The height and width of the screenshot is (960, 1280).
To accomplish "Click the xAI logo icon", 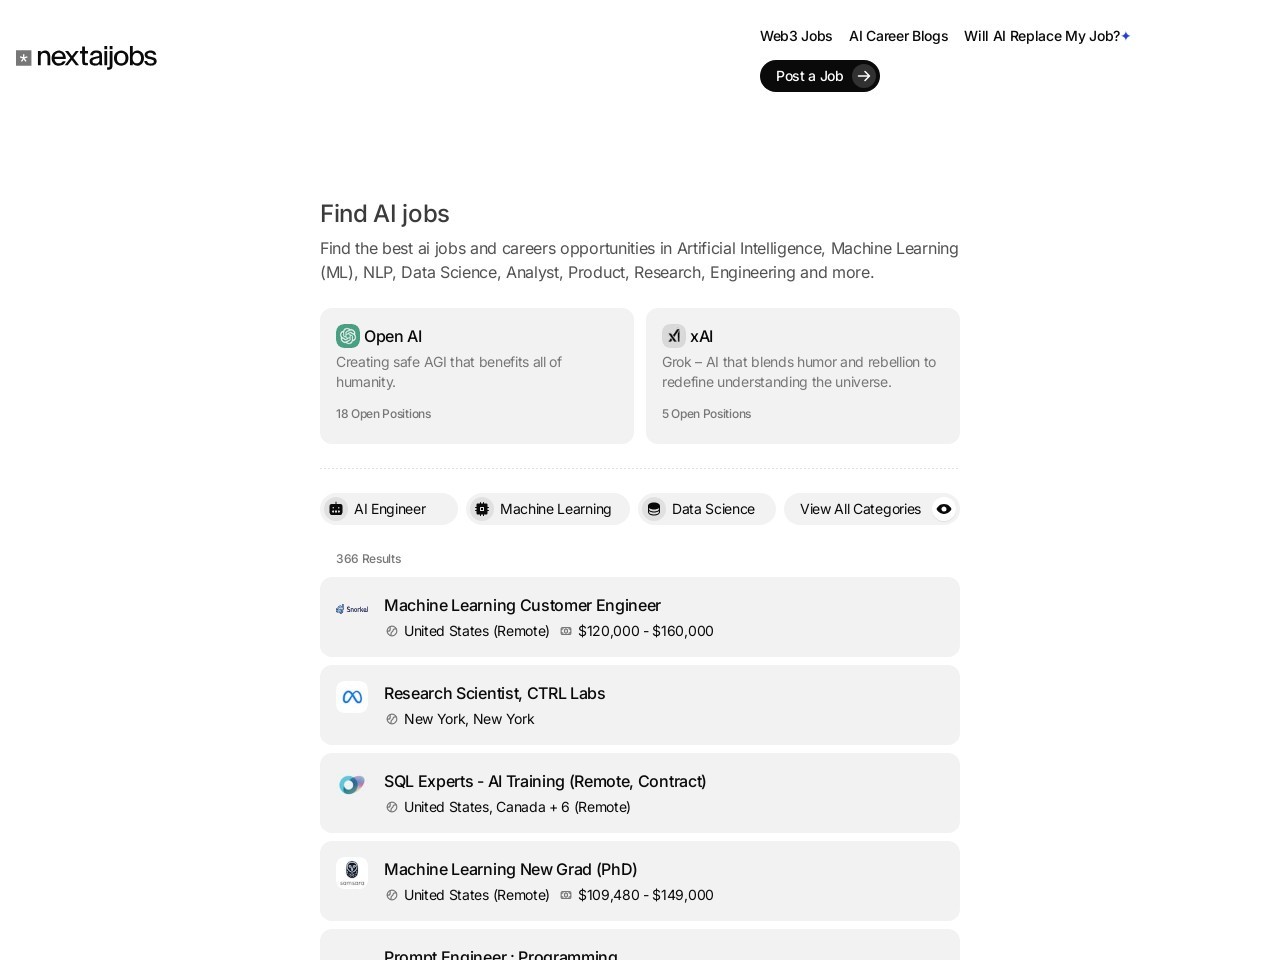I will 674,336.
